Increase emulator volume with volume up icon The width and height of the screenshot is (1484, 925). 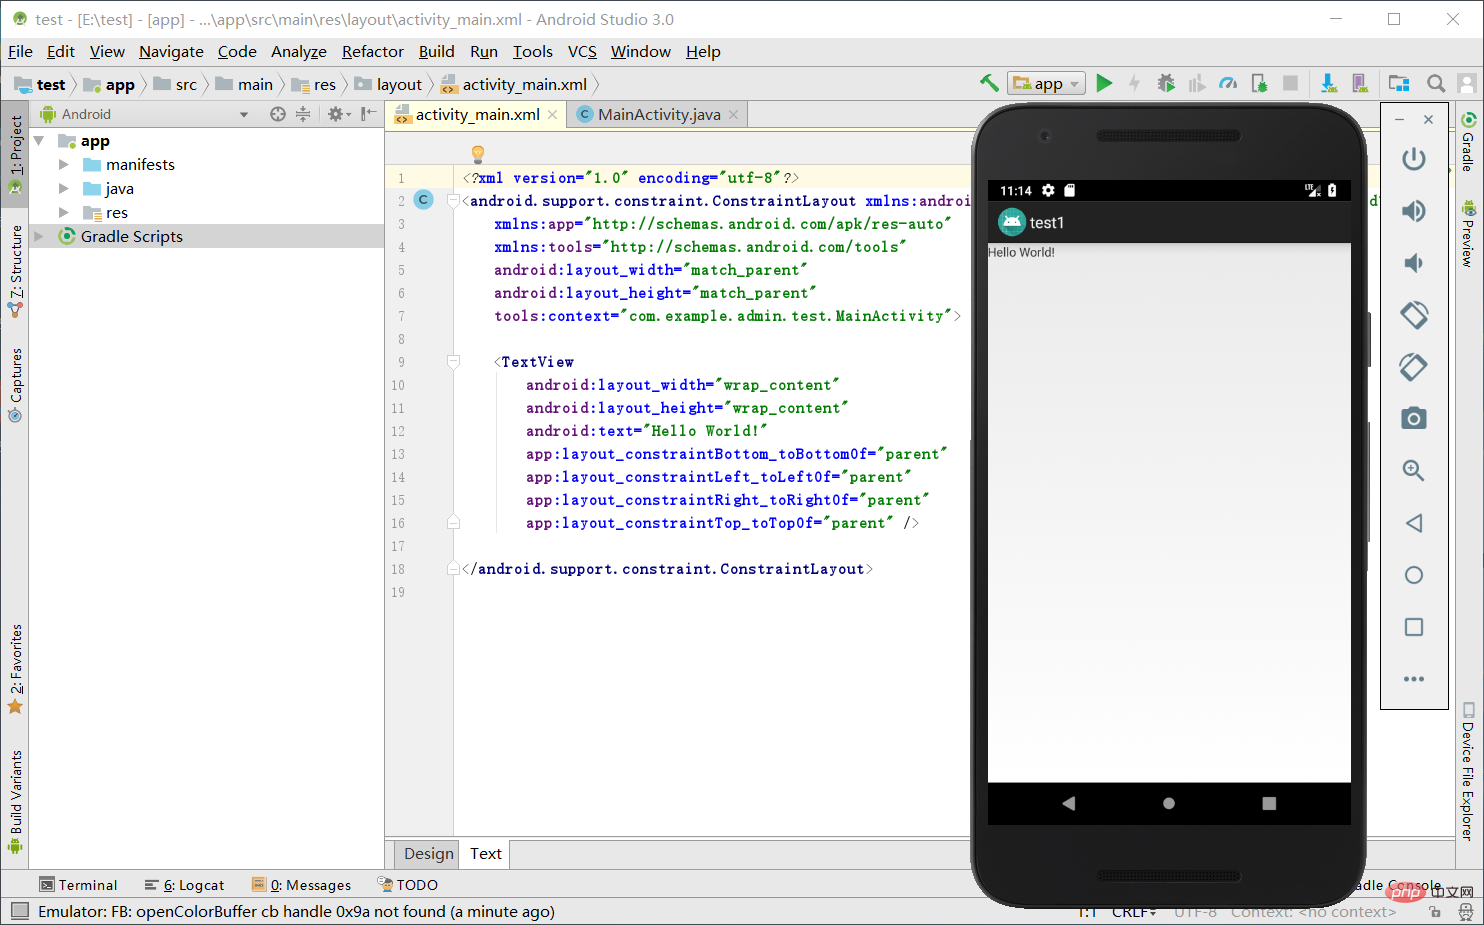pyautogui.click(x=1414, y=210)
